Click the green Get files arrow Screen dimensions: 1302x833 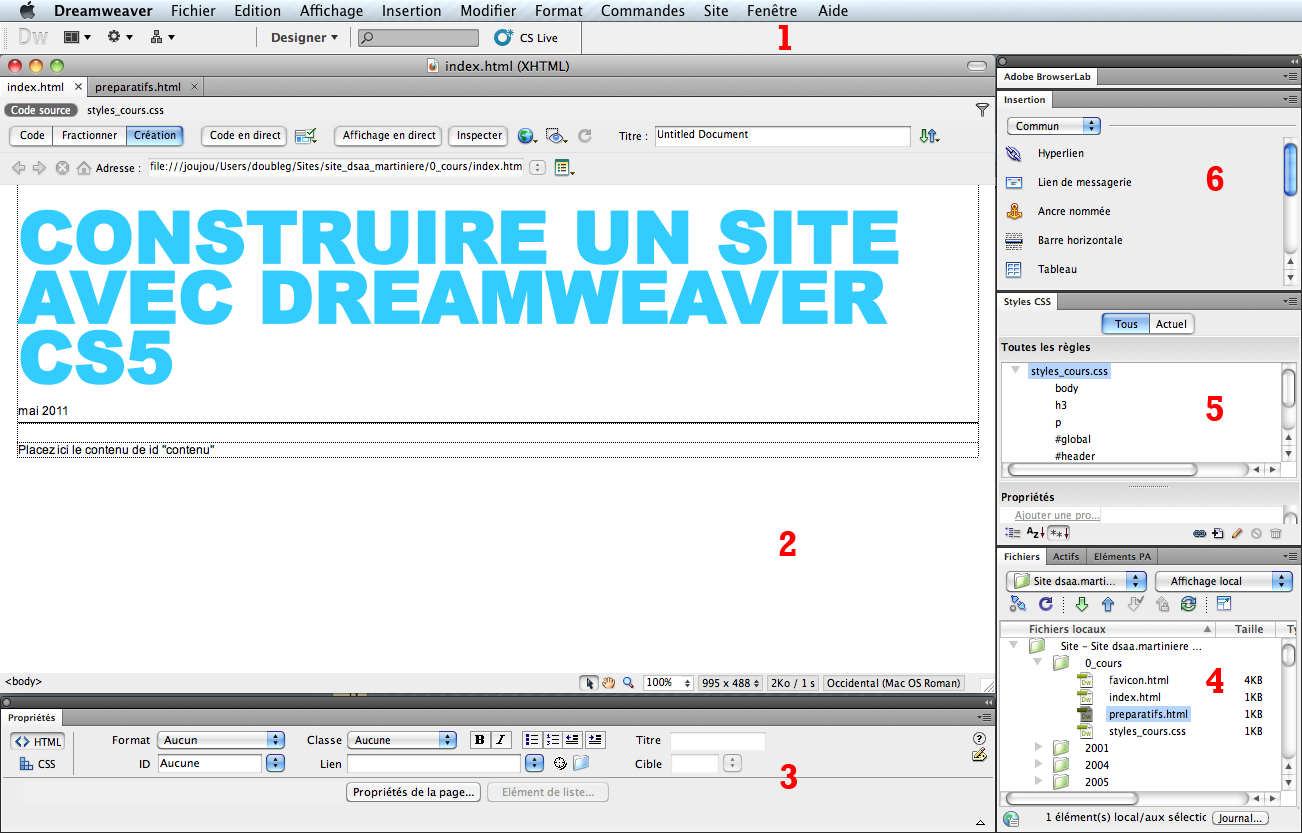pos(1081,604)
